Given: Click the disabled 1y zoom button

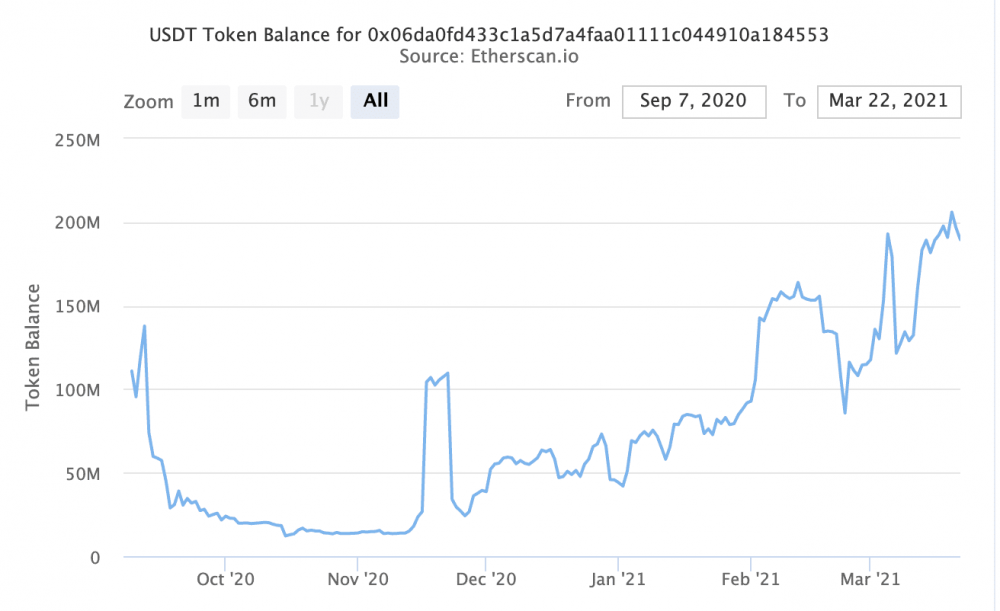Looking at the screenshot, I should click(x=319, y=101).
